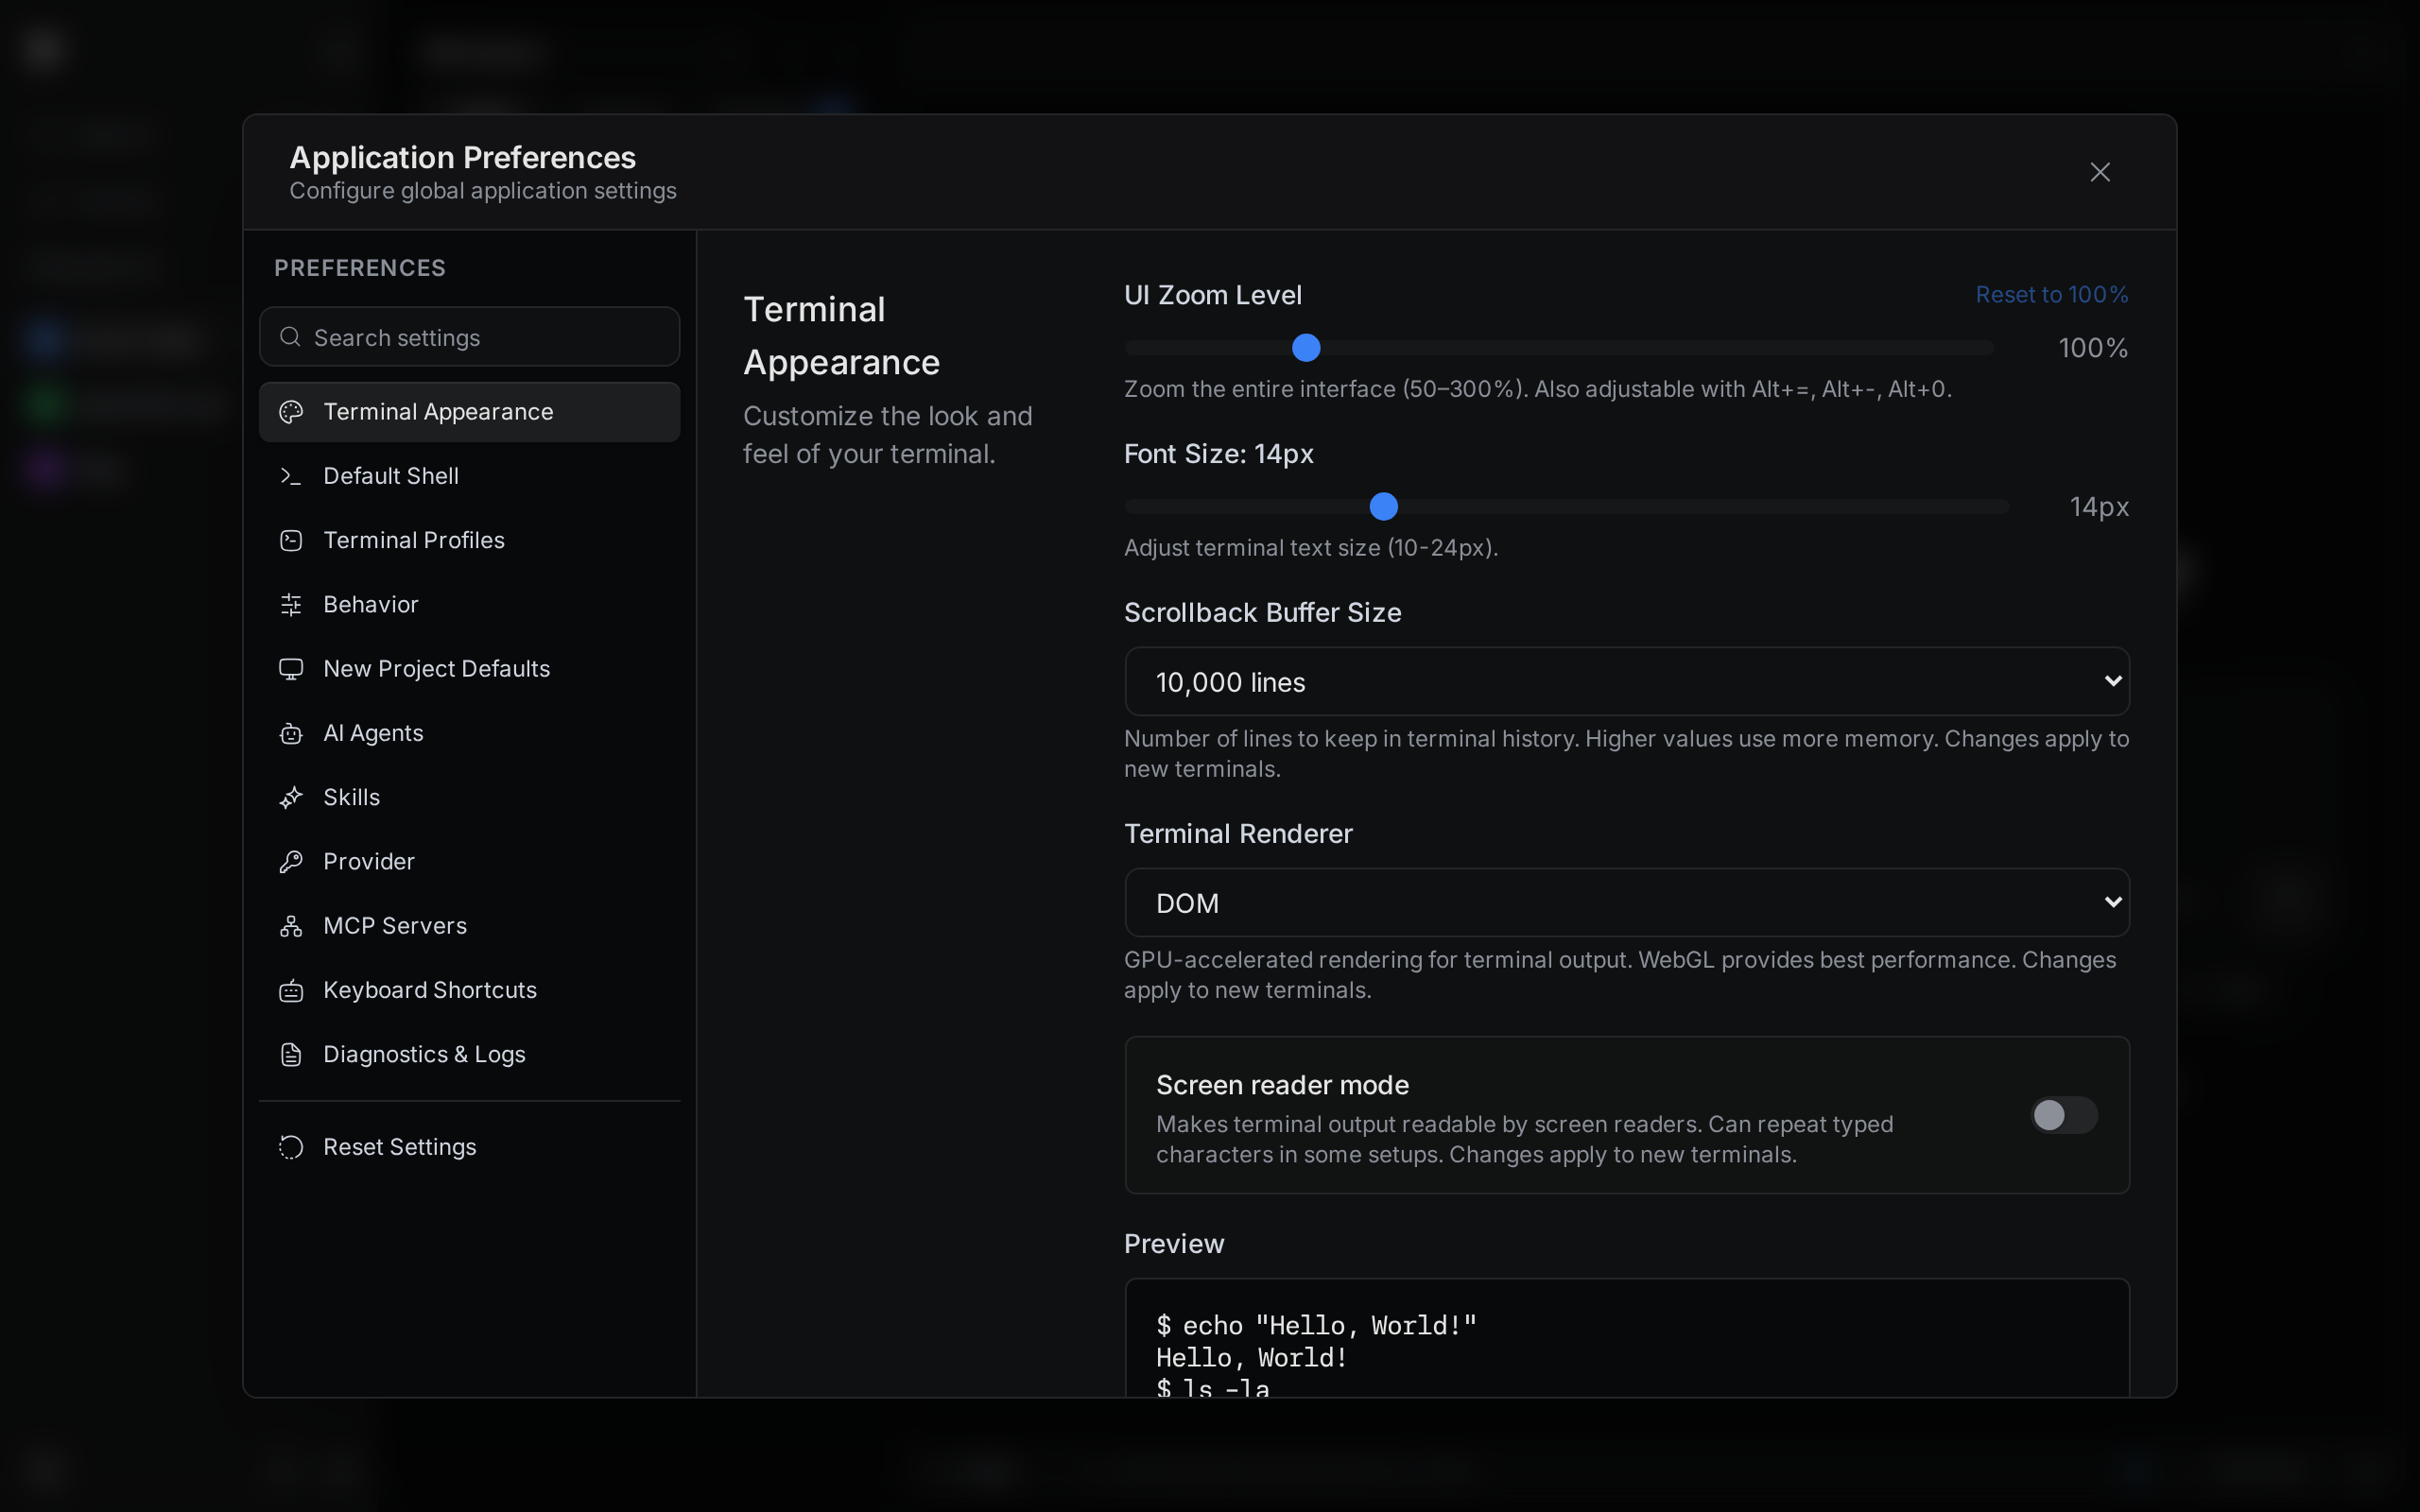The width and height of the screenshot is (2420, 1512).
Task: Close the Application Preferences dialog
Action: click(x=2100, y=172)
